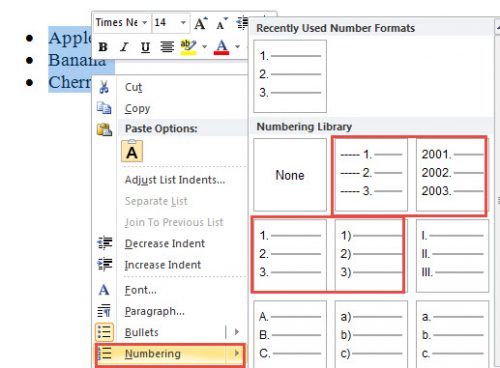This screenshot has height=368, width=500.
Task: Open the Paragraph dialog entry
Action: tap(155, 311)
